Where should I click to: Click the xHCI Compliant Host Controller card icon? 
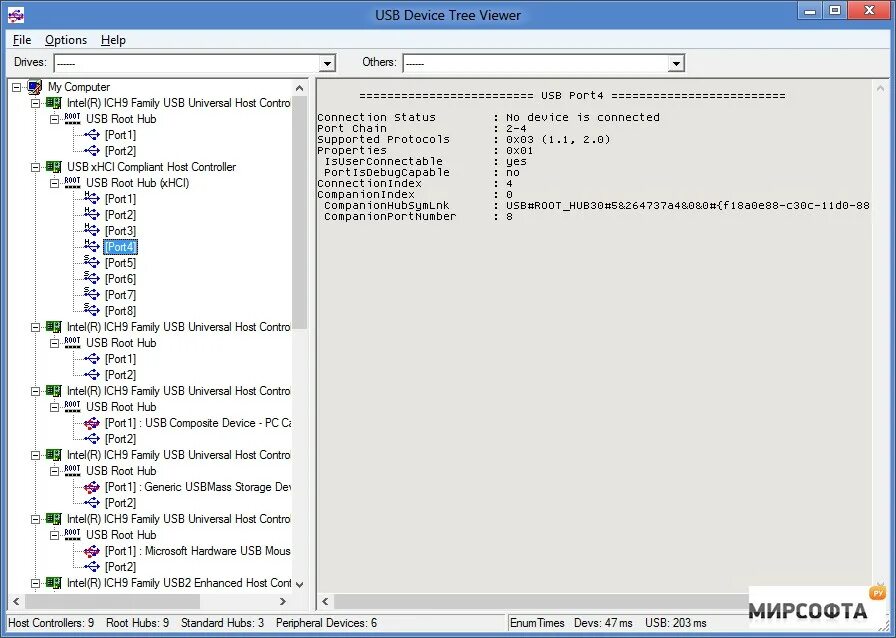(x=54, y=167)
